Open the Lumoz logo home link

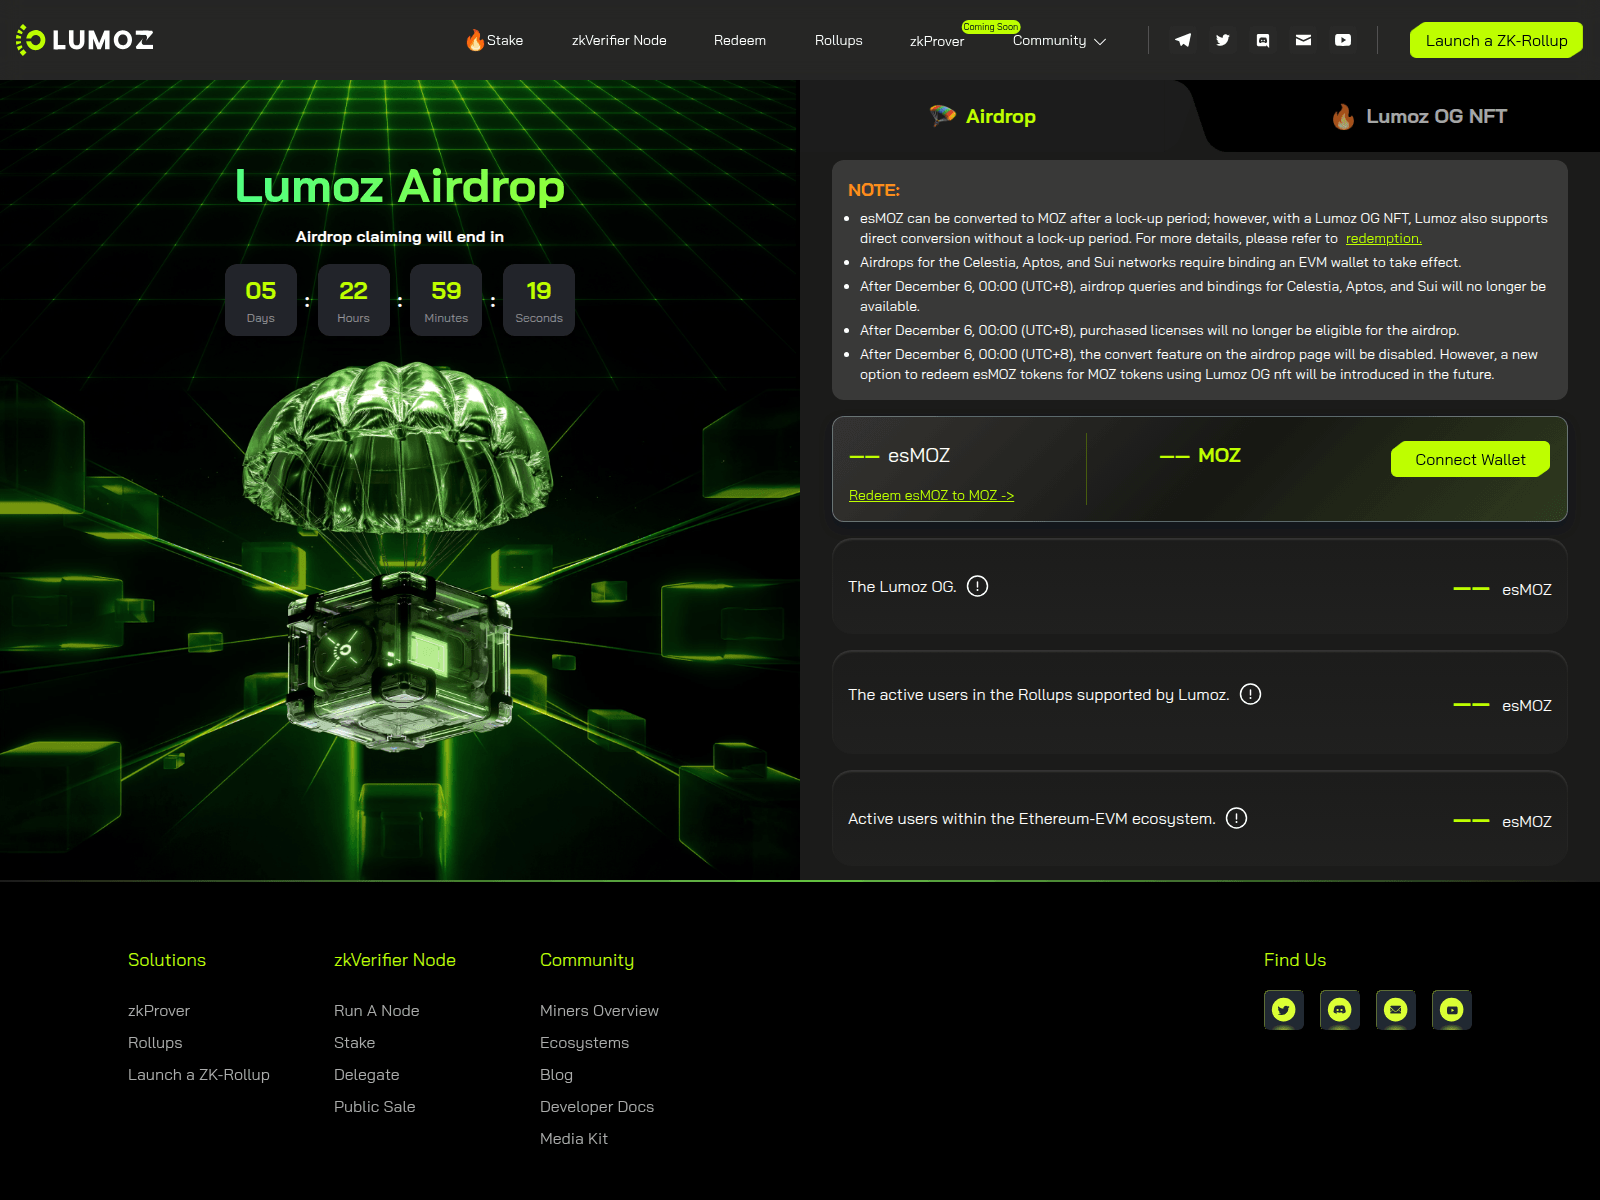pyautogui.click(x=85, y=40)
